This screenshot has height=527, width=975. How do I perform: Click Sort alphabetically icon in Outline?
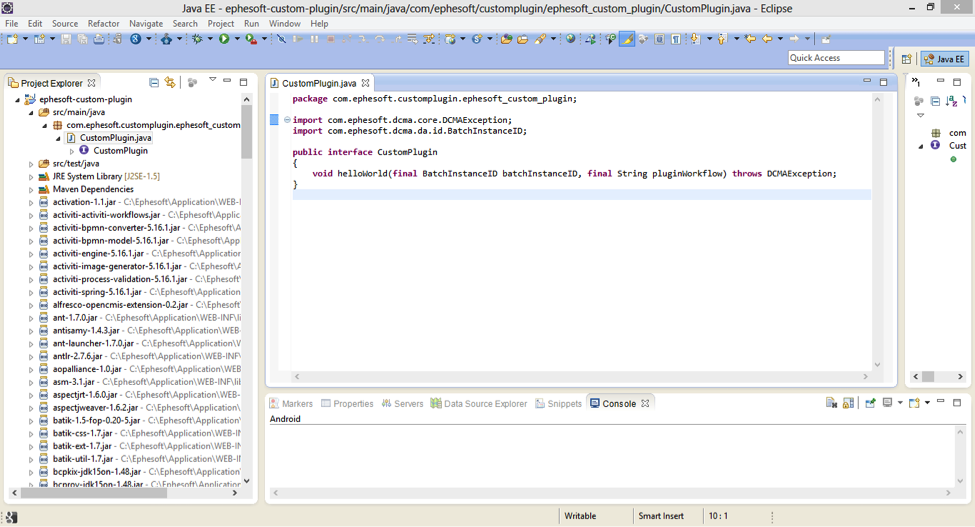pyautogui.click(x=951, y=101)
